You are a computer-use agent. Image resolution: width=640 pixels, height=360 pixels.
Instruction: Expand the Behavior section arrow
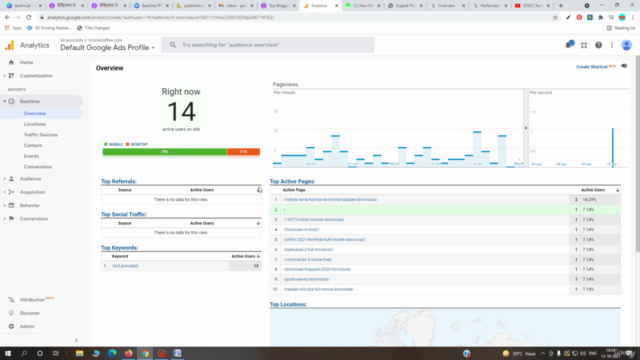click(x=4, y=205)
